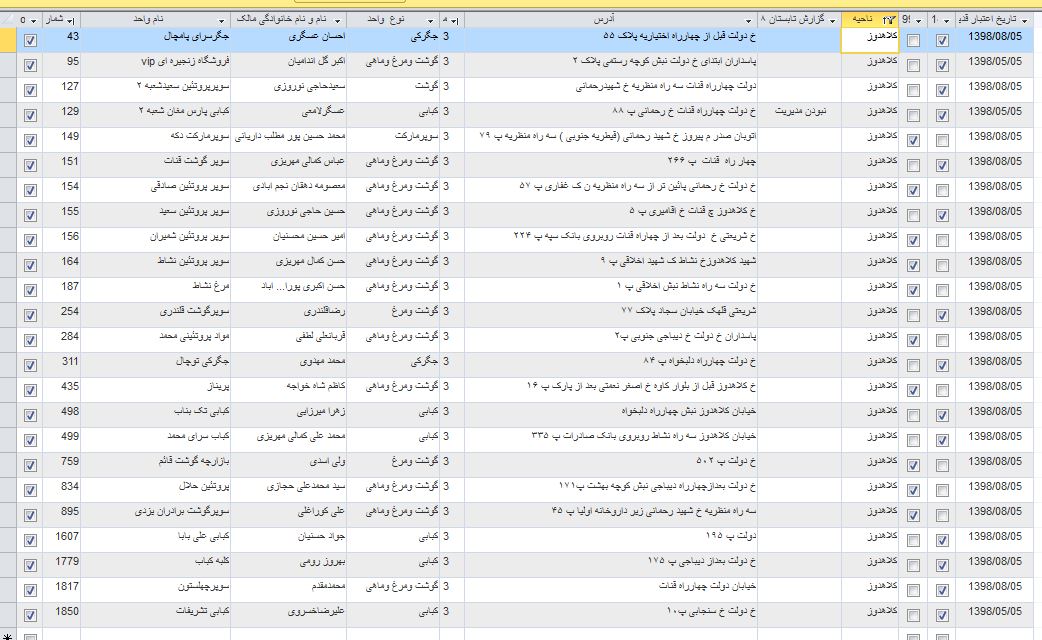The width and height of the screenshot is (1042, 640).
Task: Click unit name 'مرغ نشاط'
Action: [x=211, y=286]
